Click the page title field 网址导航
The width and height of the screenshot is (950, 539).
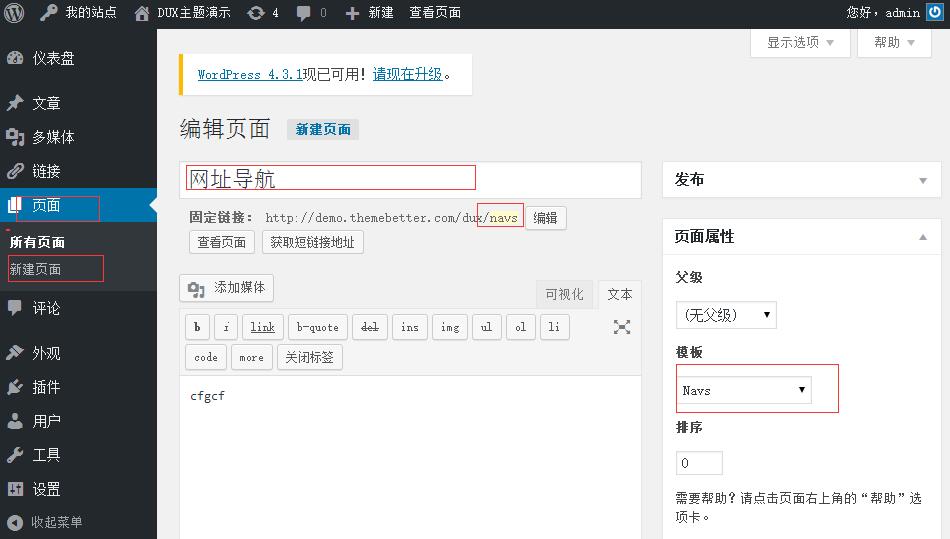(x=410, y=179)
